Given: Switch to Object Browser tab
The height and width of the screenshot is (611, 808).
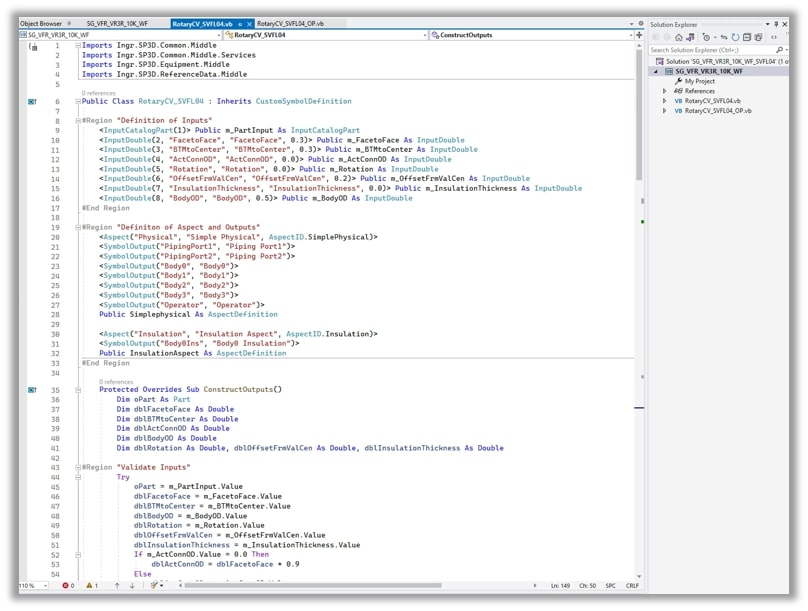Looking at the screenshot, I should [41, 24].
